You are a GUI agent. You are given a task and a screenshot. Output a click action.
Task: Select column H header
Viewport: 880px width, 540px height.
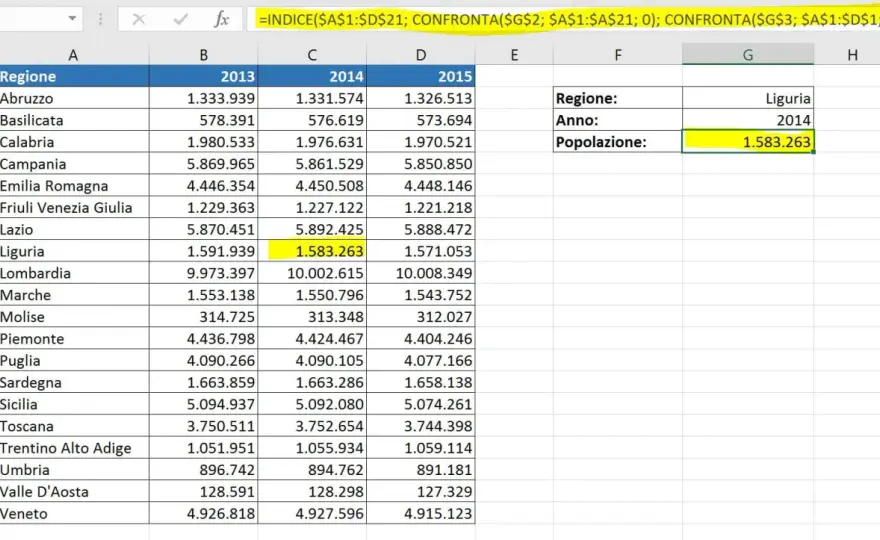point(852,54)
